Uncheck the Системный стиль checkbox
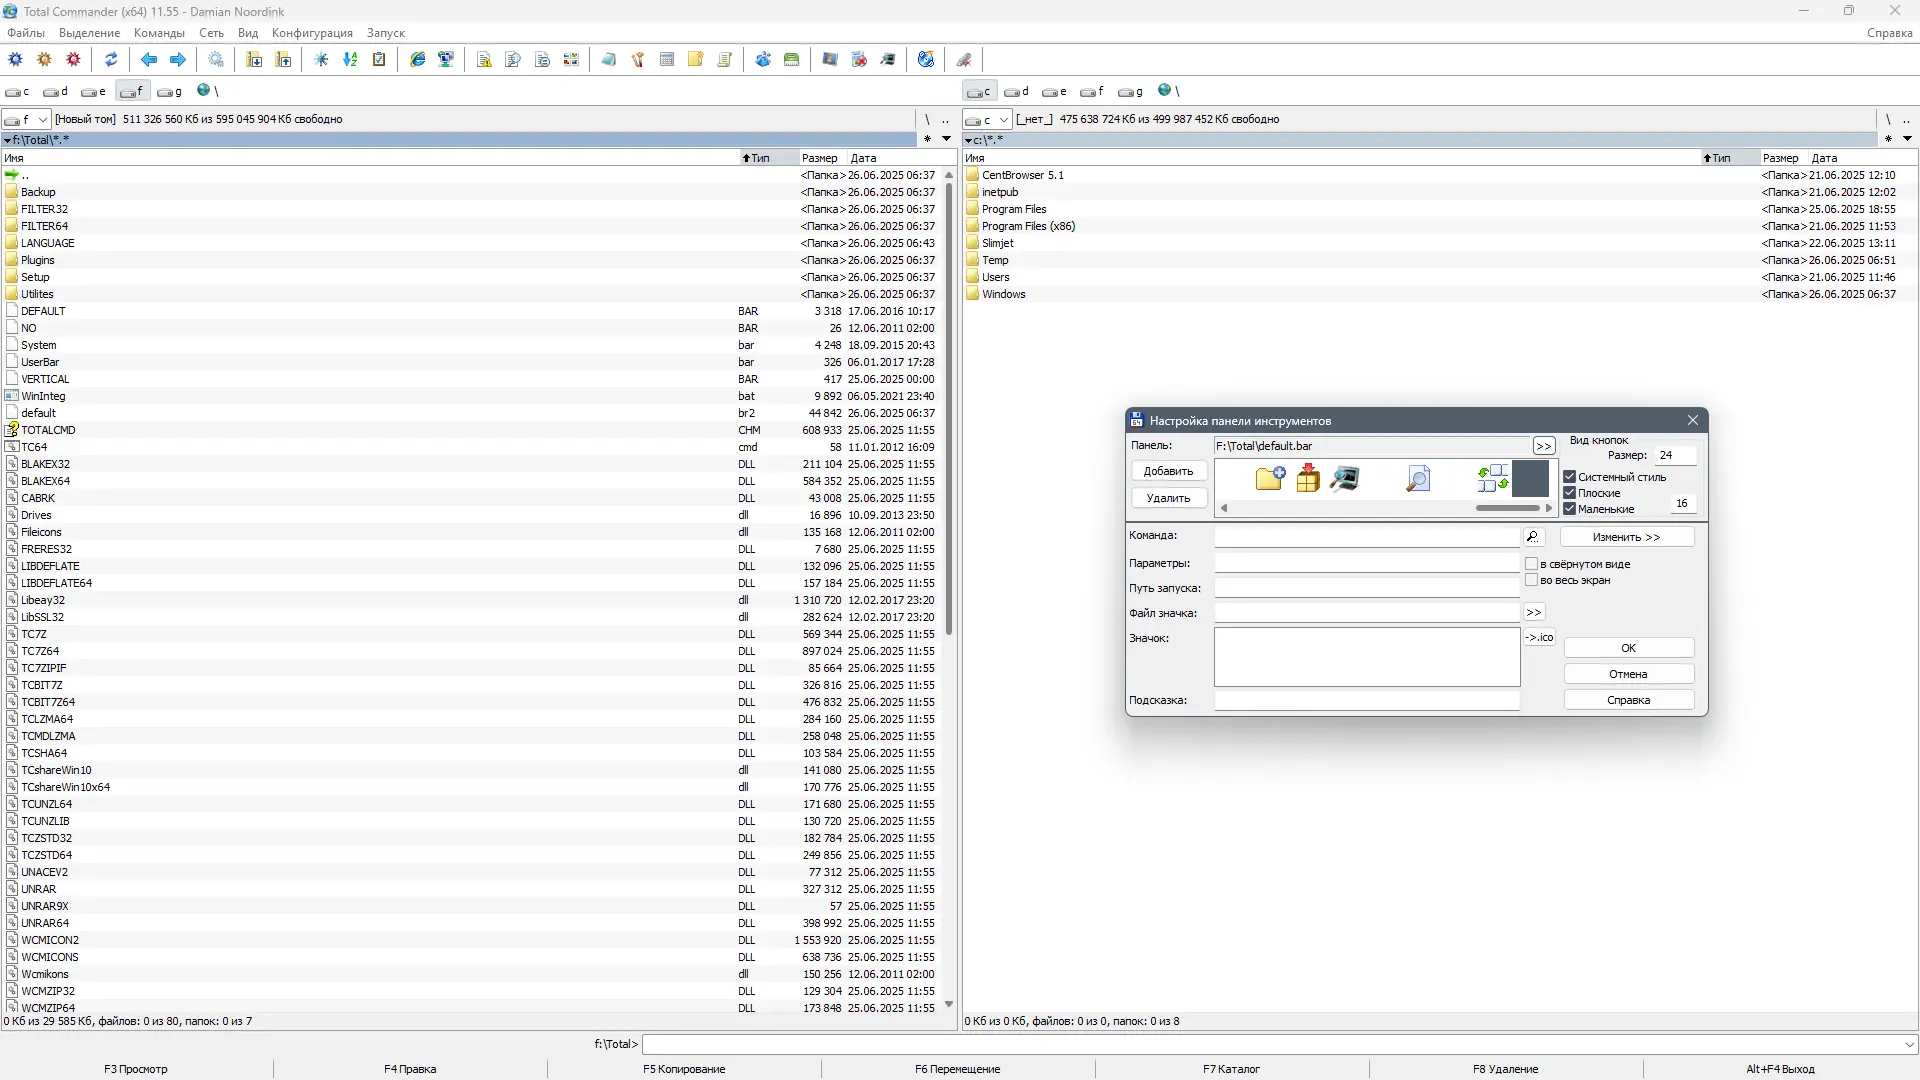This screenshot has width=1920, height=1080. click(1570, 477)
